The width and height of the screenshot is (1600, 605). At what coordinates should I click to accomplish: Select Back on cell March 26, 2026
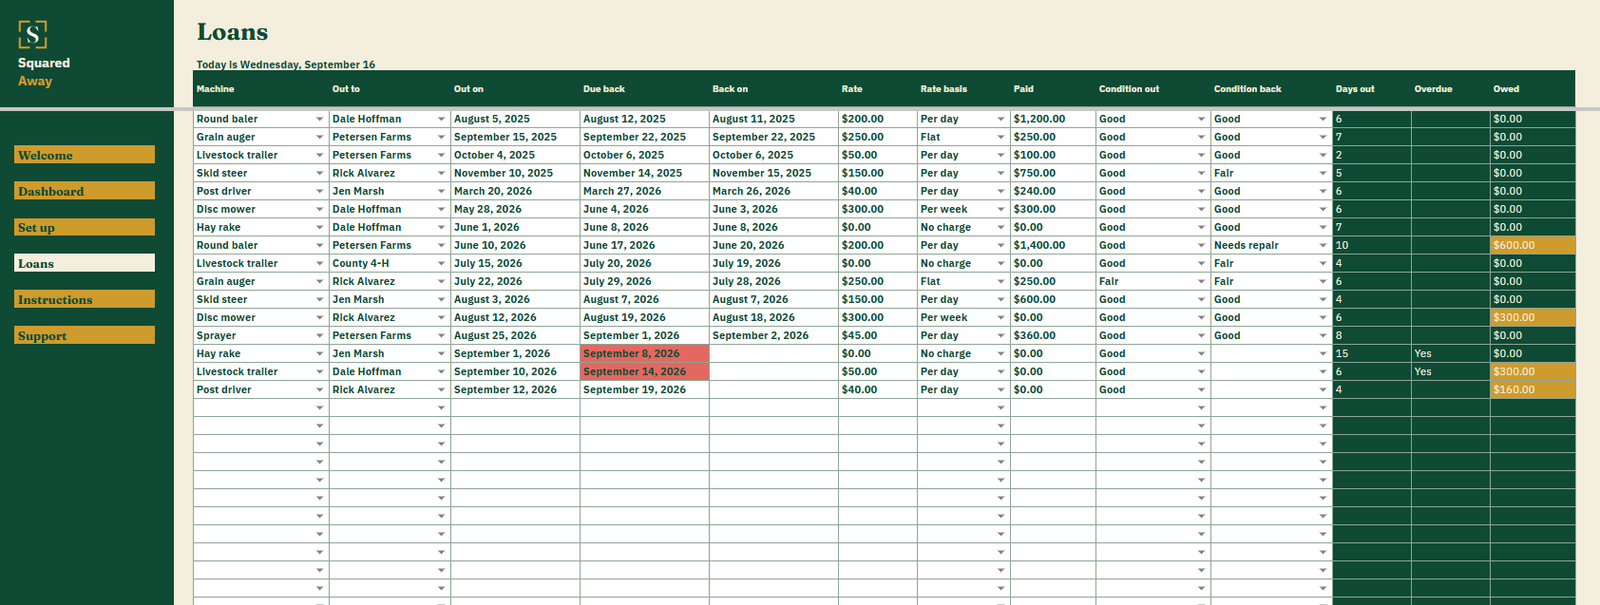[774, 191]
